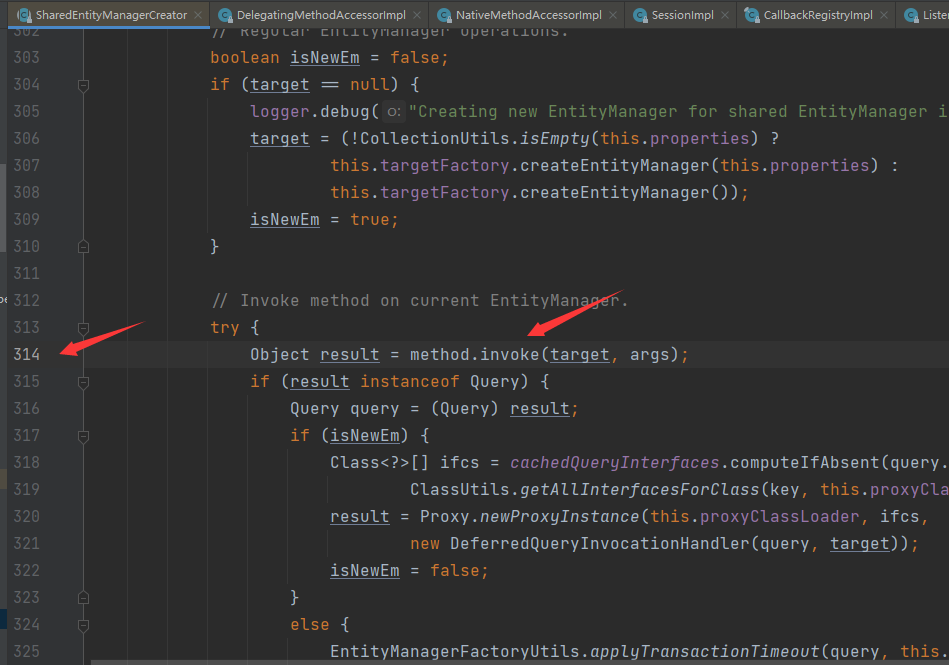Collapse the if block using the arrow at line 304
The image size is (949, 665).
83,84
